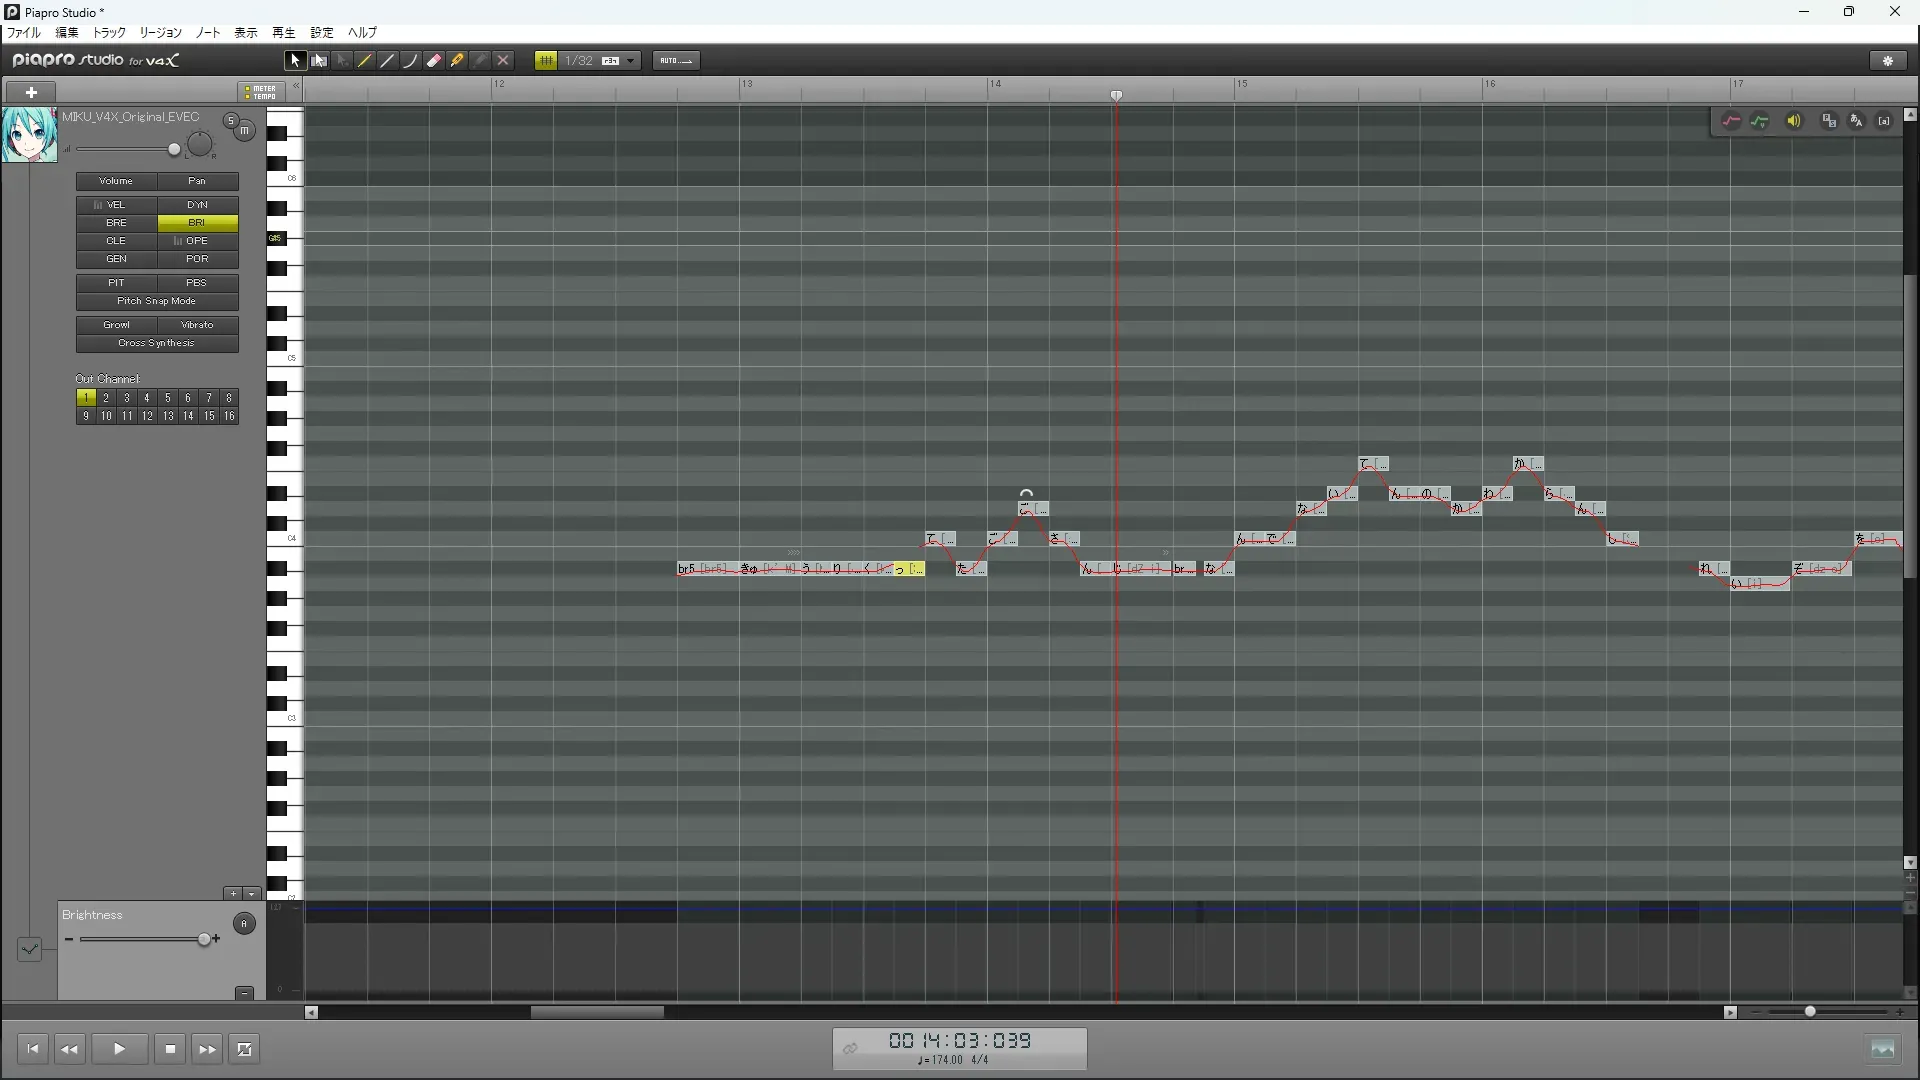Select the curve drawing tool
This screenshot has width=1920, height=1080.
point(411,61)
